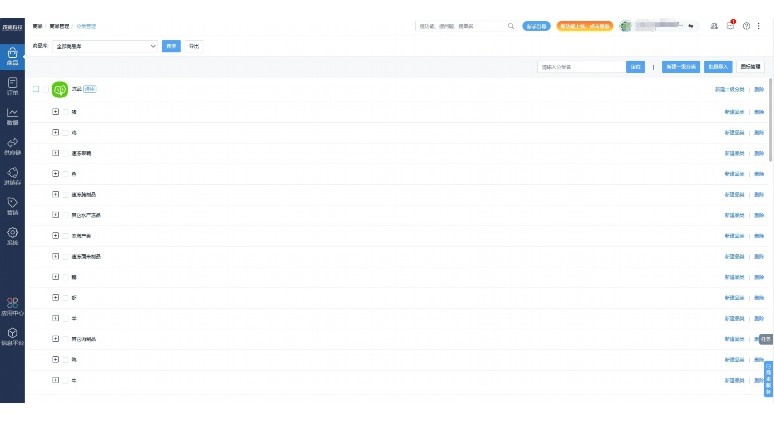Open the 应用中心 app center icon
774x421 pixels.
tap(12, 306)
